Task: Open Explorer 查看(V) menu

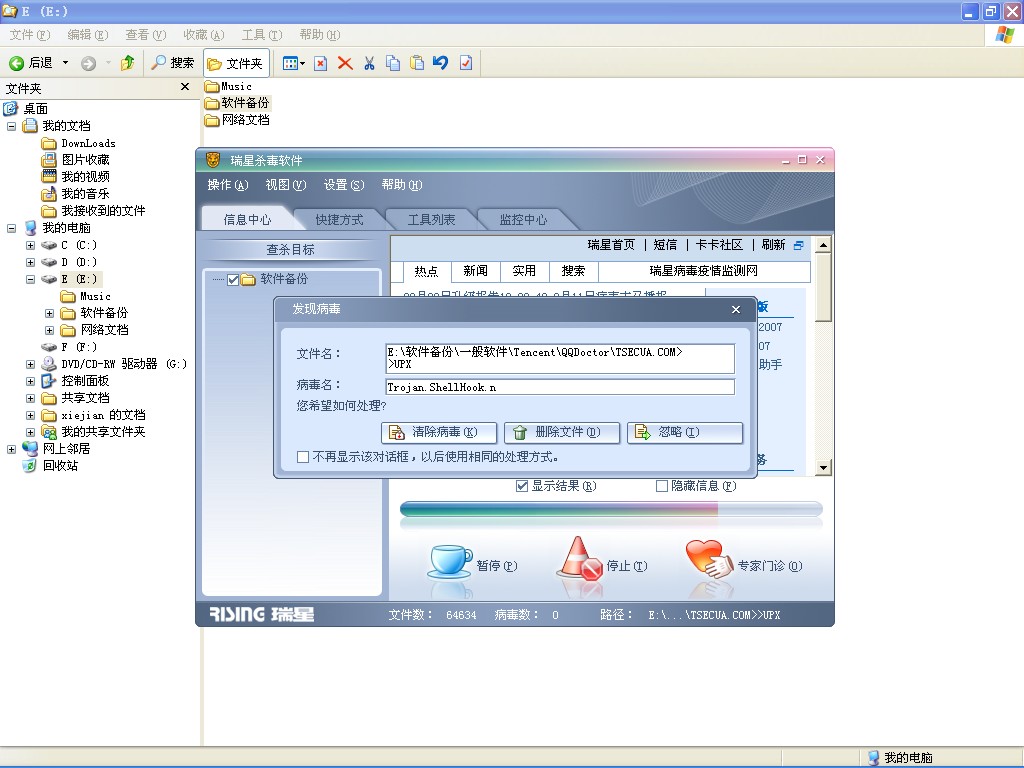Action: (146, 35)
